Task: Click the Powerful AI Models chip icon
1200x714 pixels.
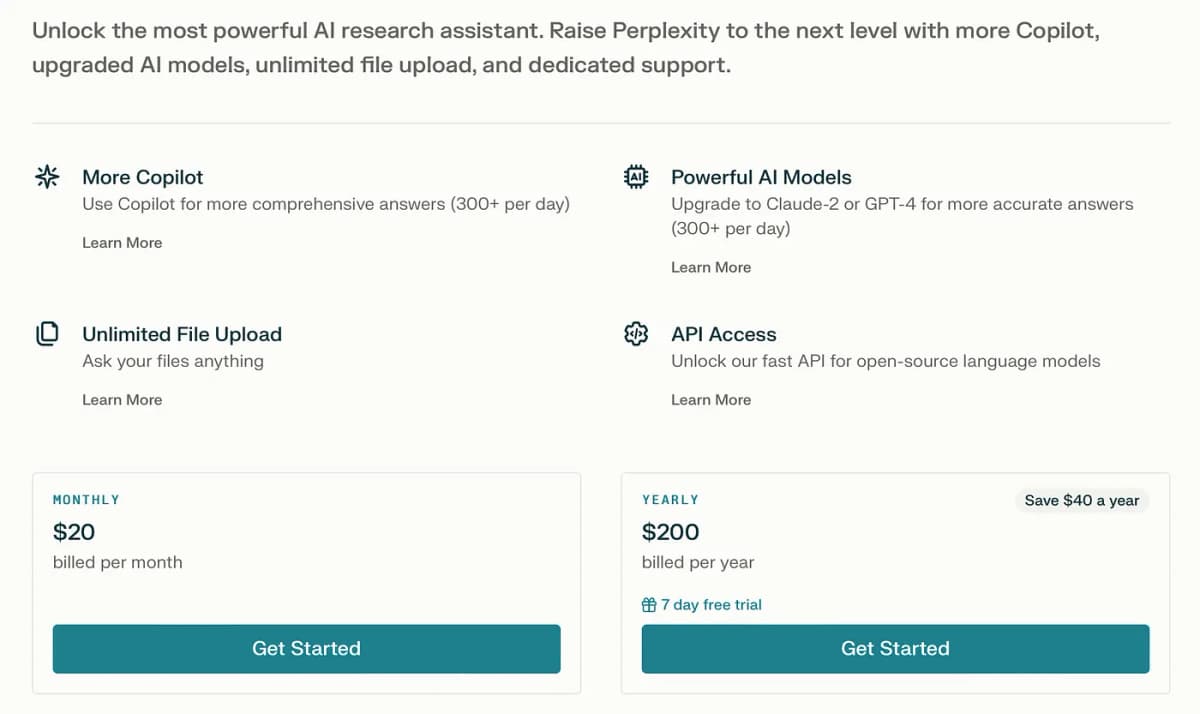Action: click(x=636, y=178)
